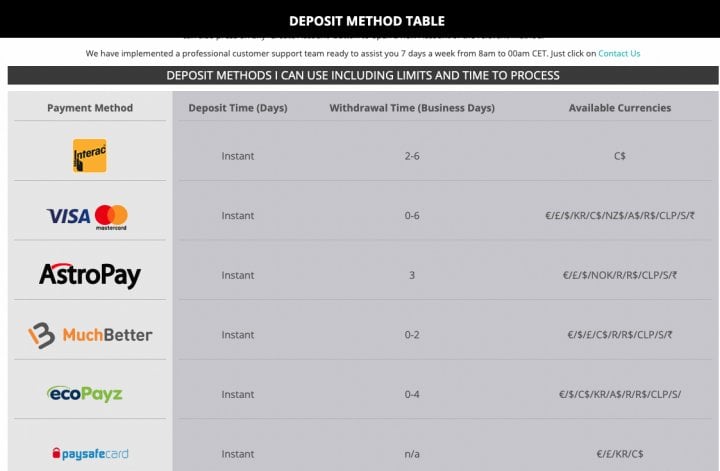This screenshot has width=720, height=471.
Task: Click the Available Currencies column header
Action: (619, 108)
